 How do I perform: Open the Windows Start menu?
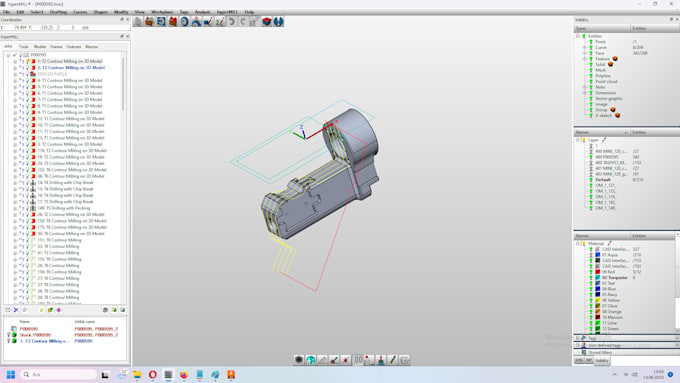click(x=11, y=374)
